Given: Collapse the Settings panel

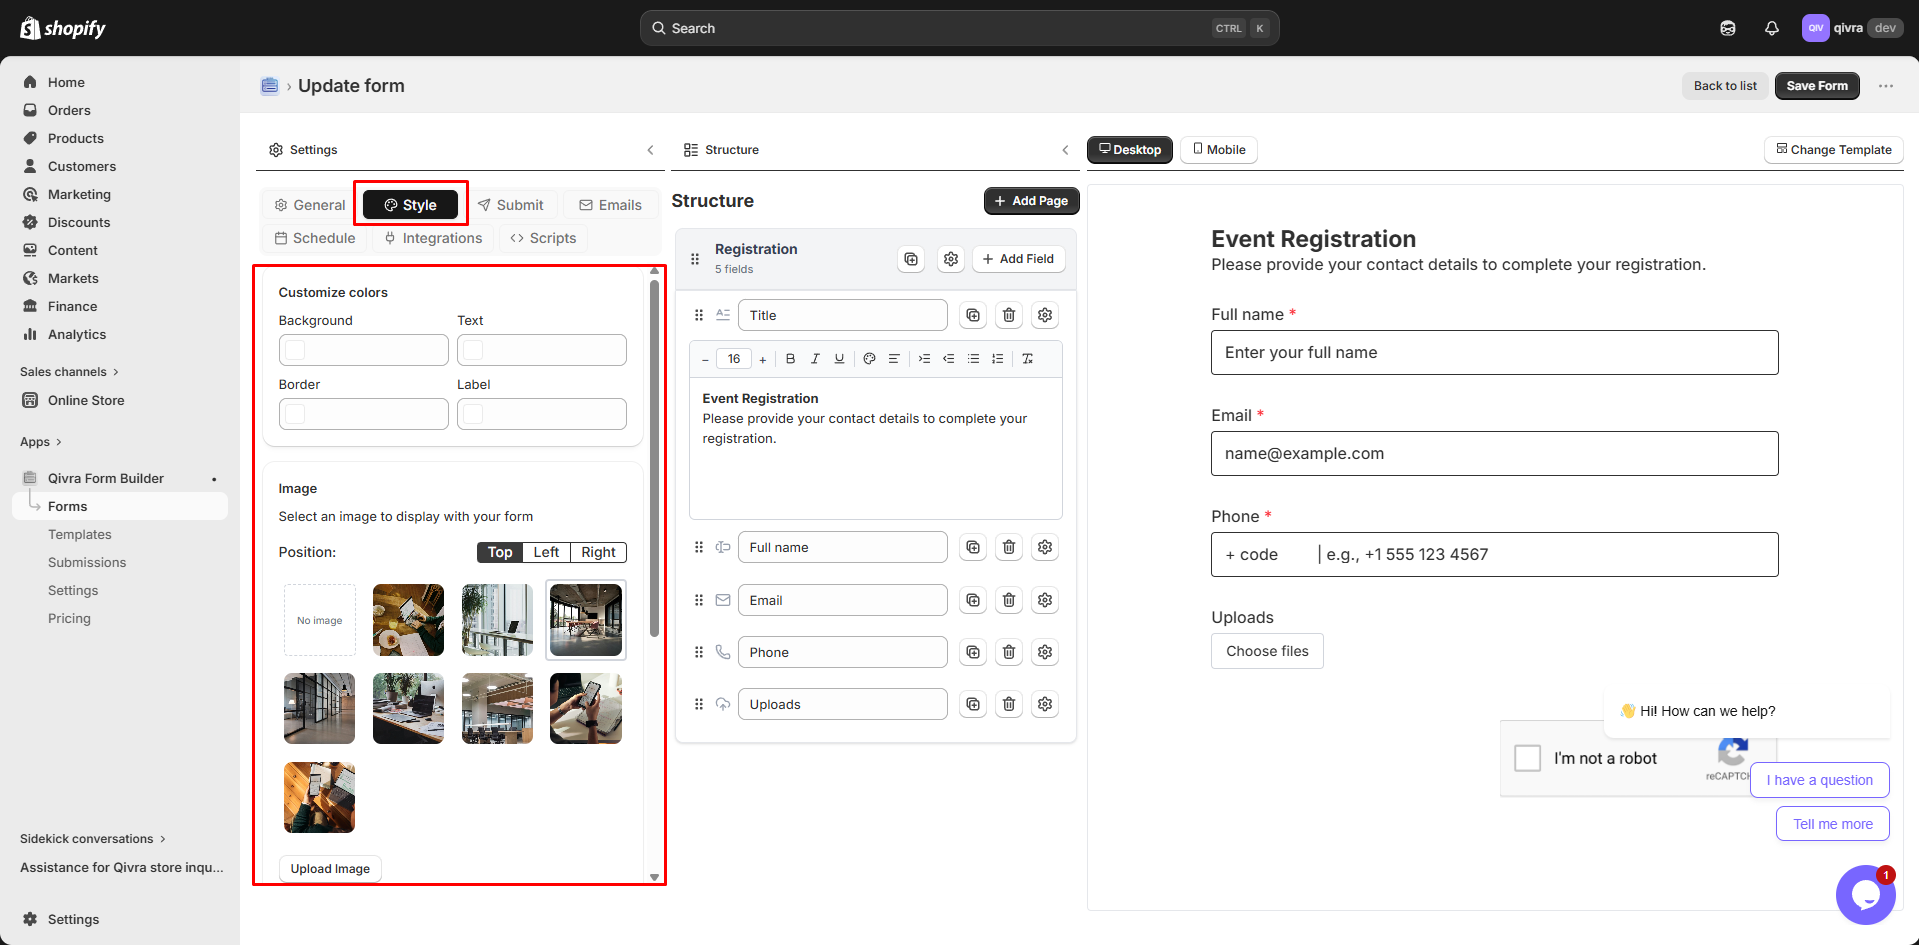Looking at the screenshot, I should (x=650, y=150).
